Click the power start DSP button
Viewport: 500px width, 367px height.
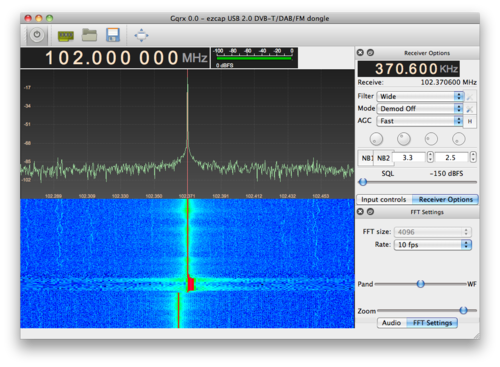37,35
